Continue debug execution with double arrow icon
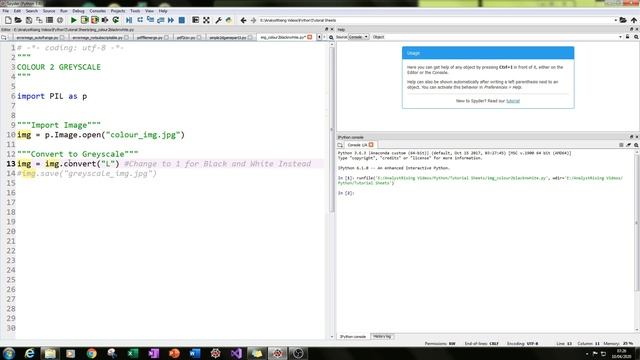640x360 pixels. pyautogui.click(x=171, y=20)
